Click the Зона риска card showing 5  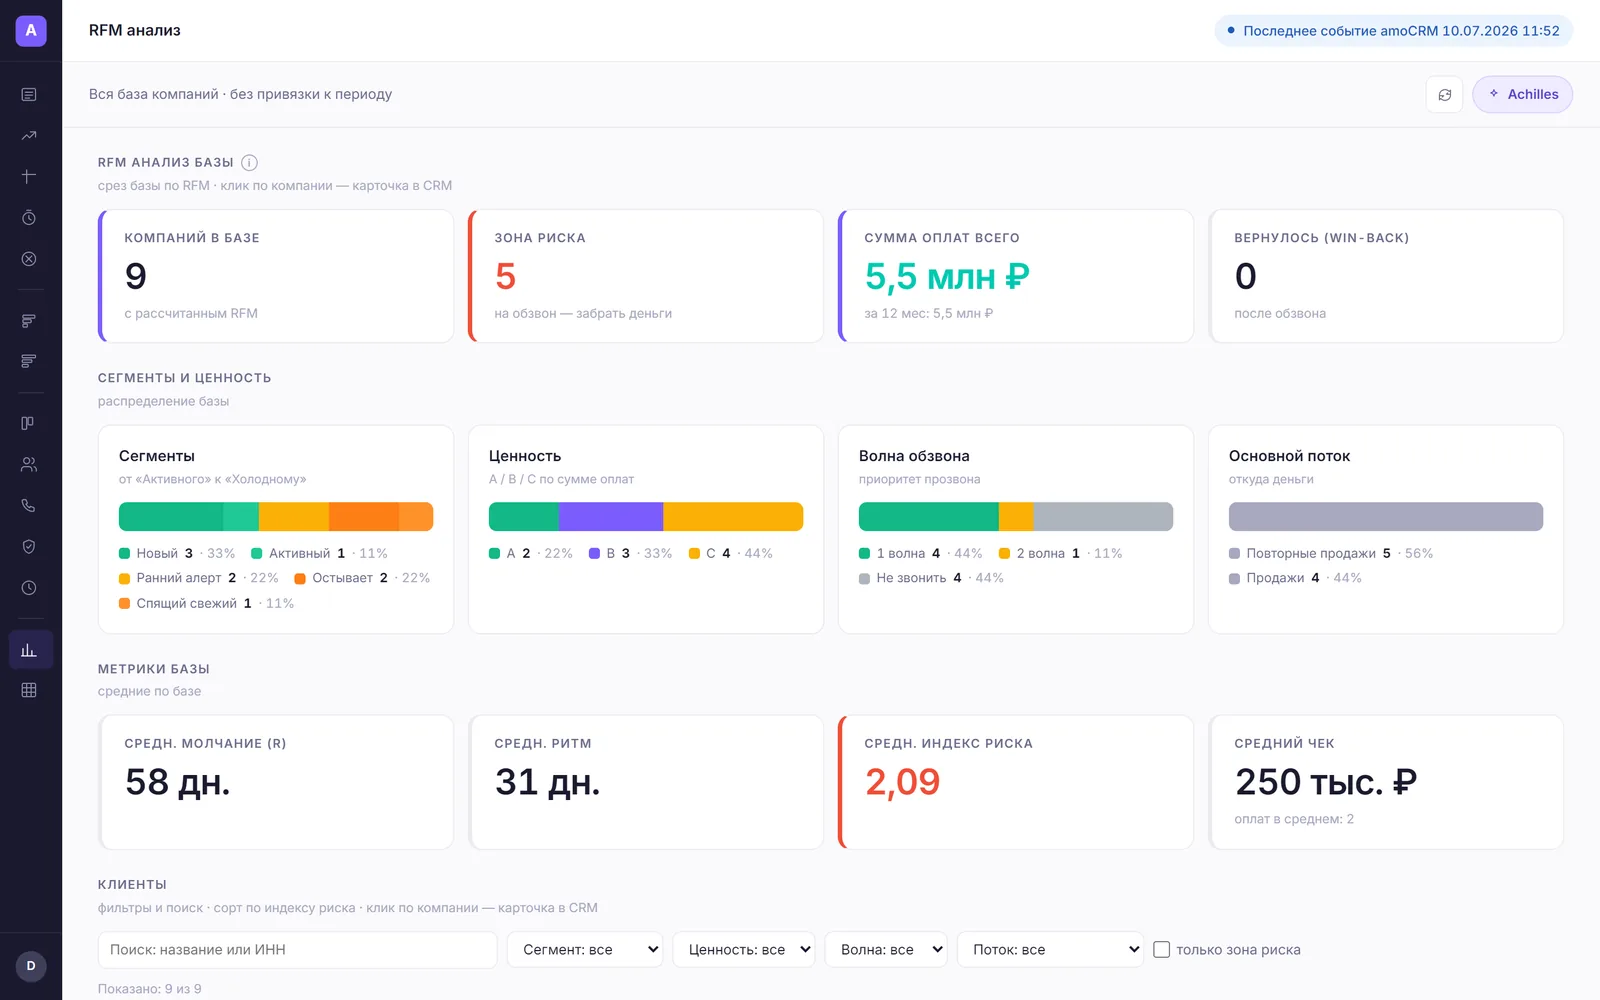point(646,276)
